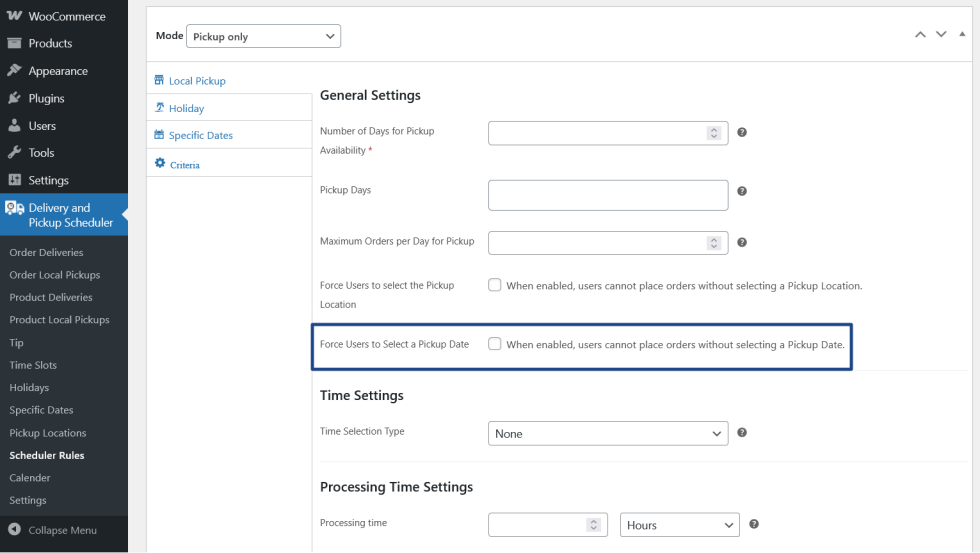Expand the Time Selection Type dropdown

(608, 434)
